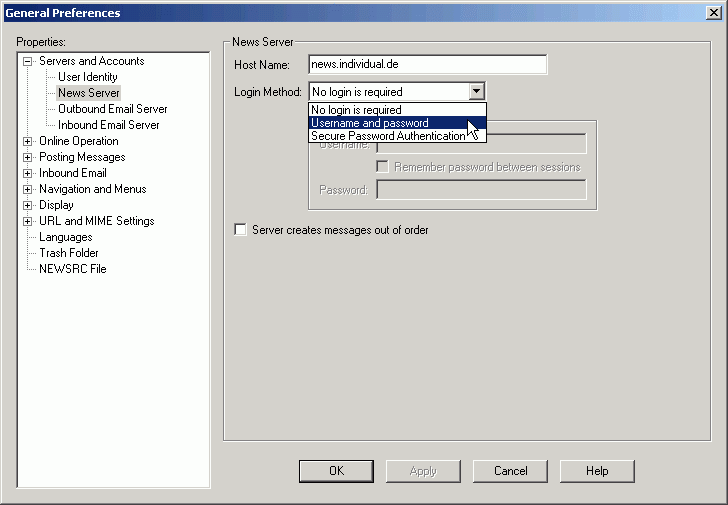Tick 'Server creates messages out of order'
Screen dimensions: 728x505
click(x=240, y=230)
